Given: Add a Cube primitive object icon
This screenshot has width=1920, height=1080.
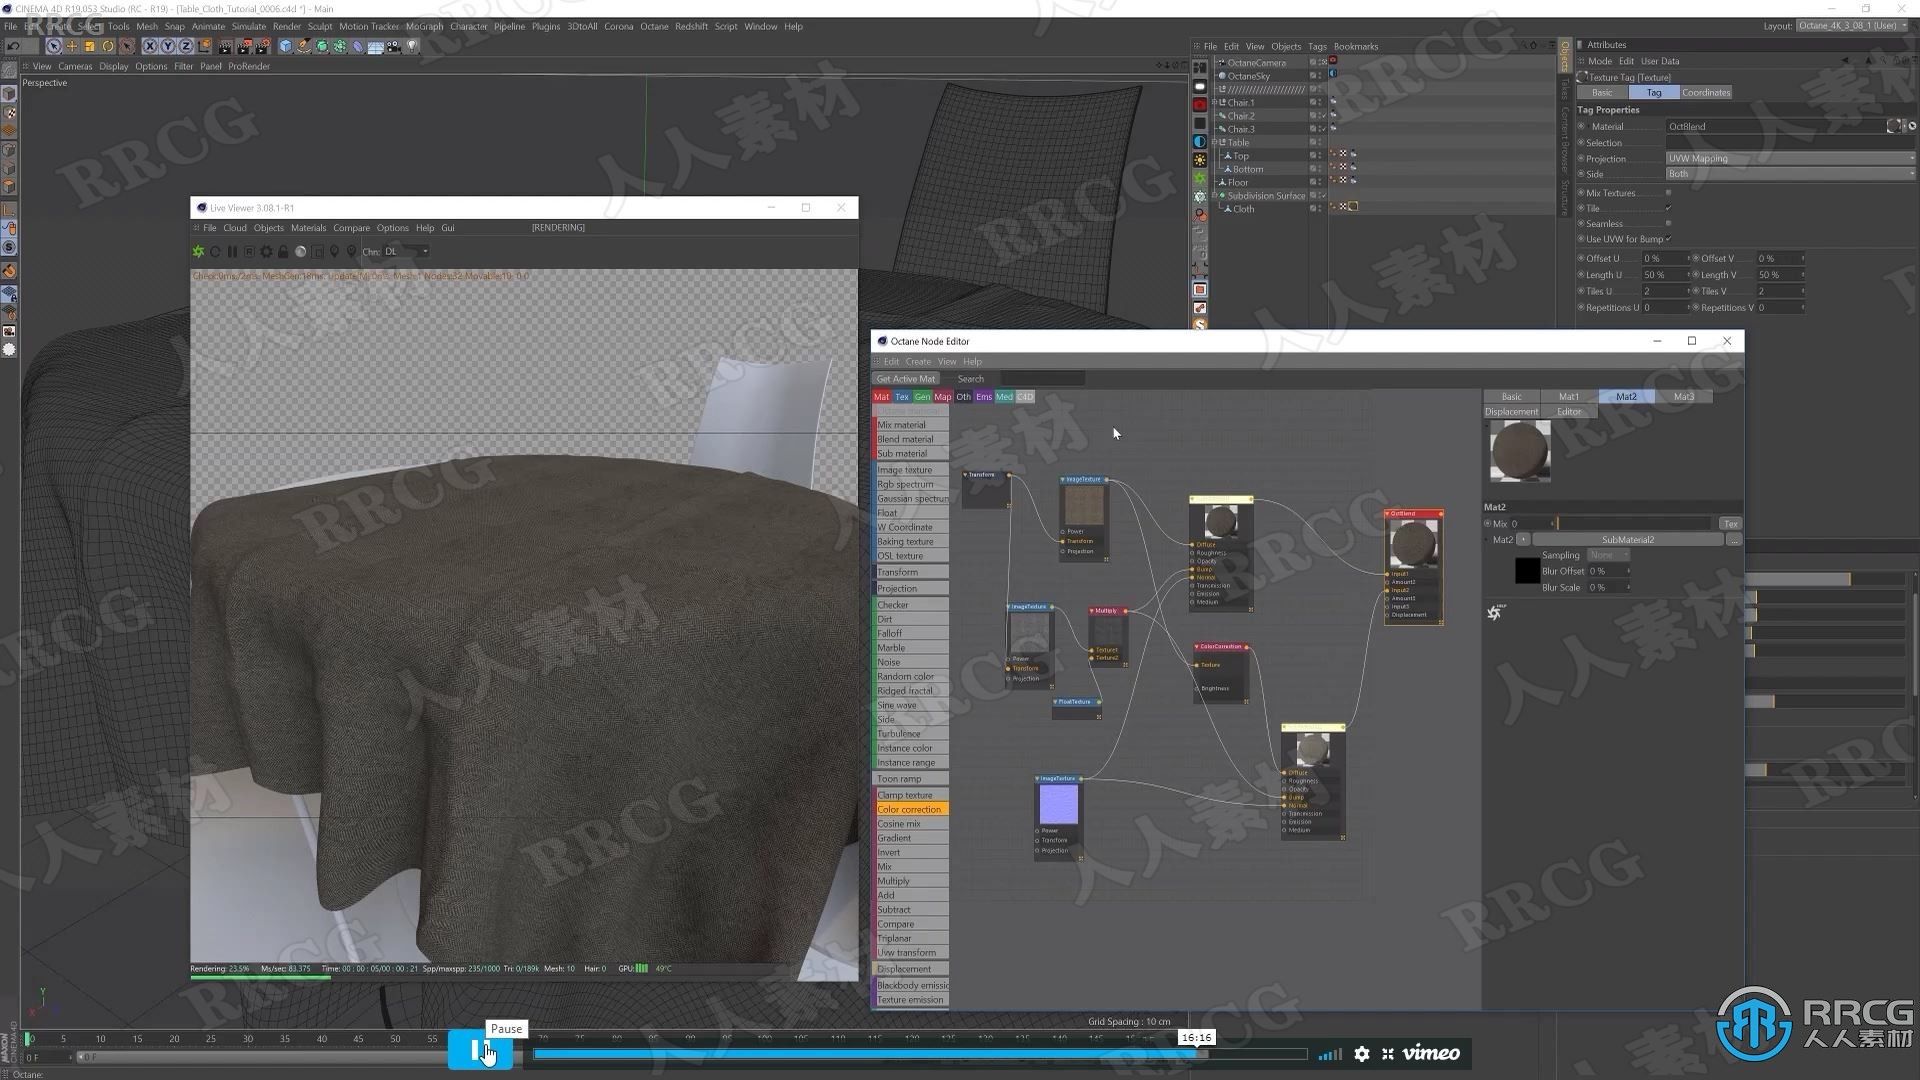Looking at the screenshot, I should point(286,46).
